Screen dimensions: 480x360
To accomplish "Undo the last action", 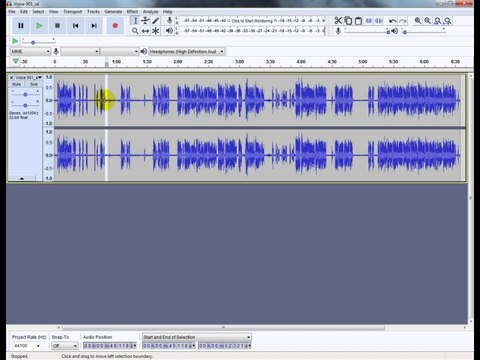I will pos(393,21).
